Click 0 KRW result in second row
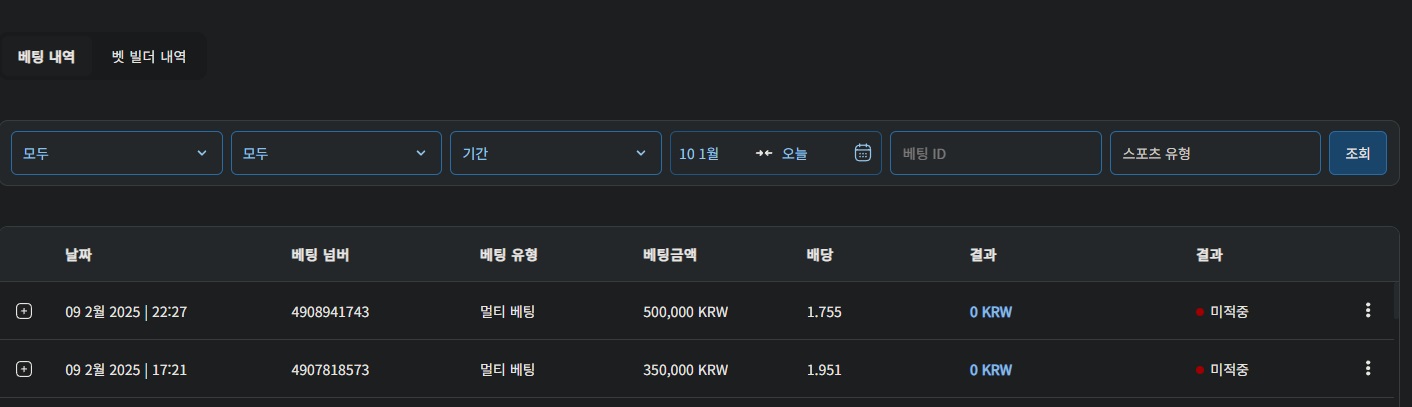The width and height of the screenshot is (1412, 407). (x=991, y=370)
